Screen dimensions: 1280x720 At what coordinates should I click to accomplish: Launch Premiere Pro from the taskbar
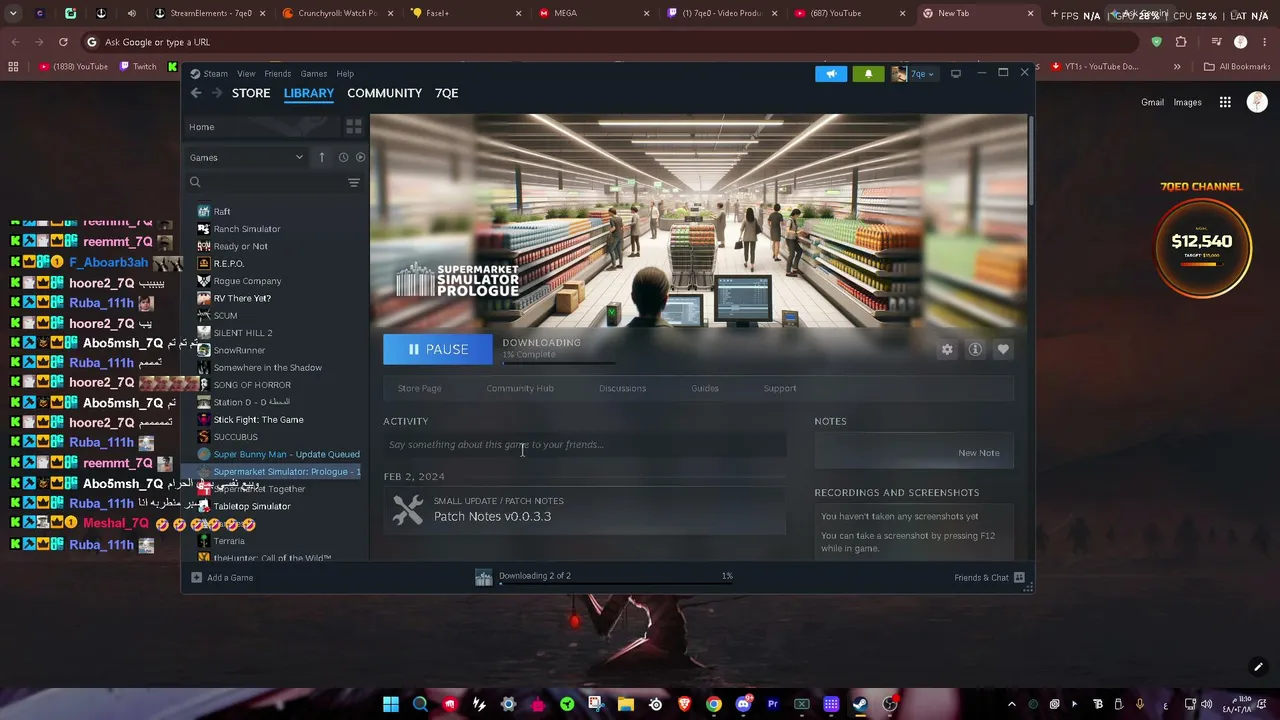(772, 704)
